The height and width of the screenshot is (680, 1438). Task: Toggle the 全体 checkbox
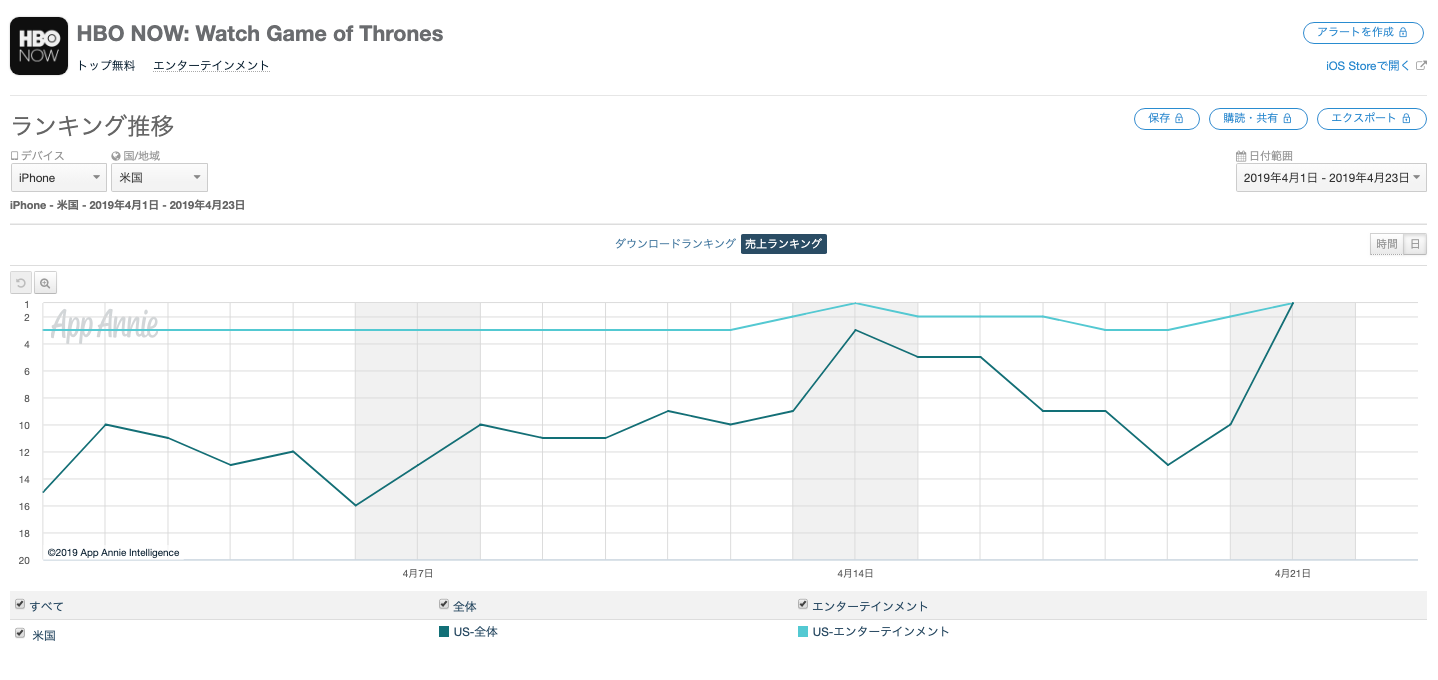click(444, 604)
